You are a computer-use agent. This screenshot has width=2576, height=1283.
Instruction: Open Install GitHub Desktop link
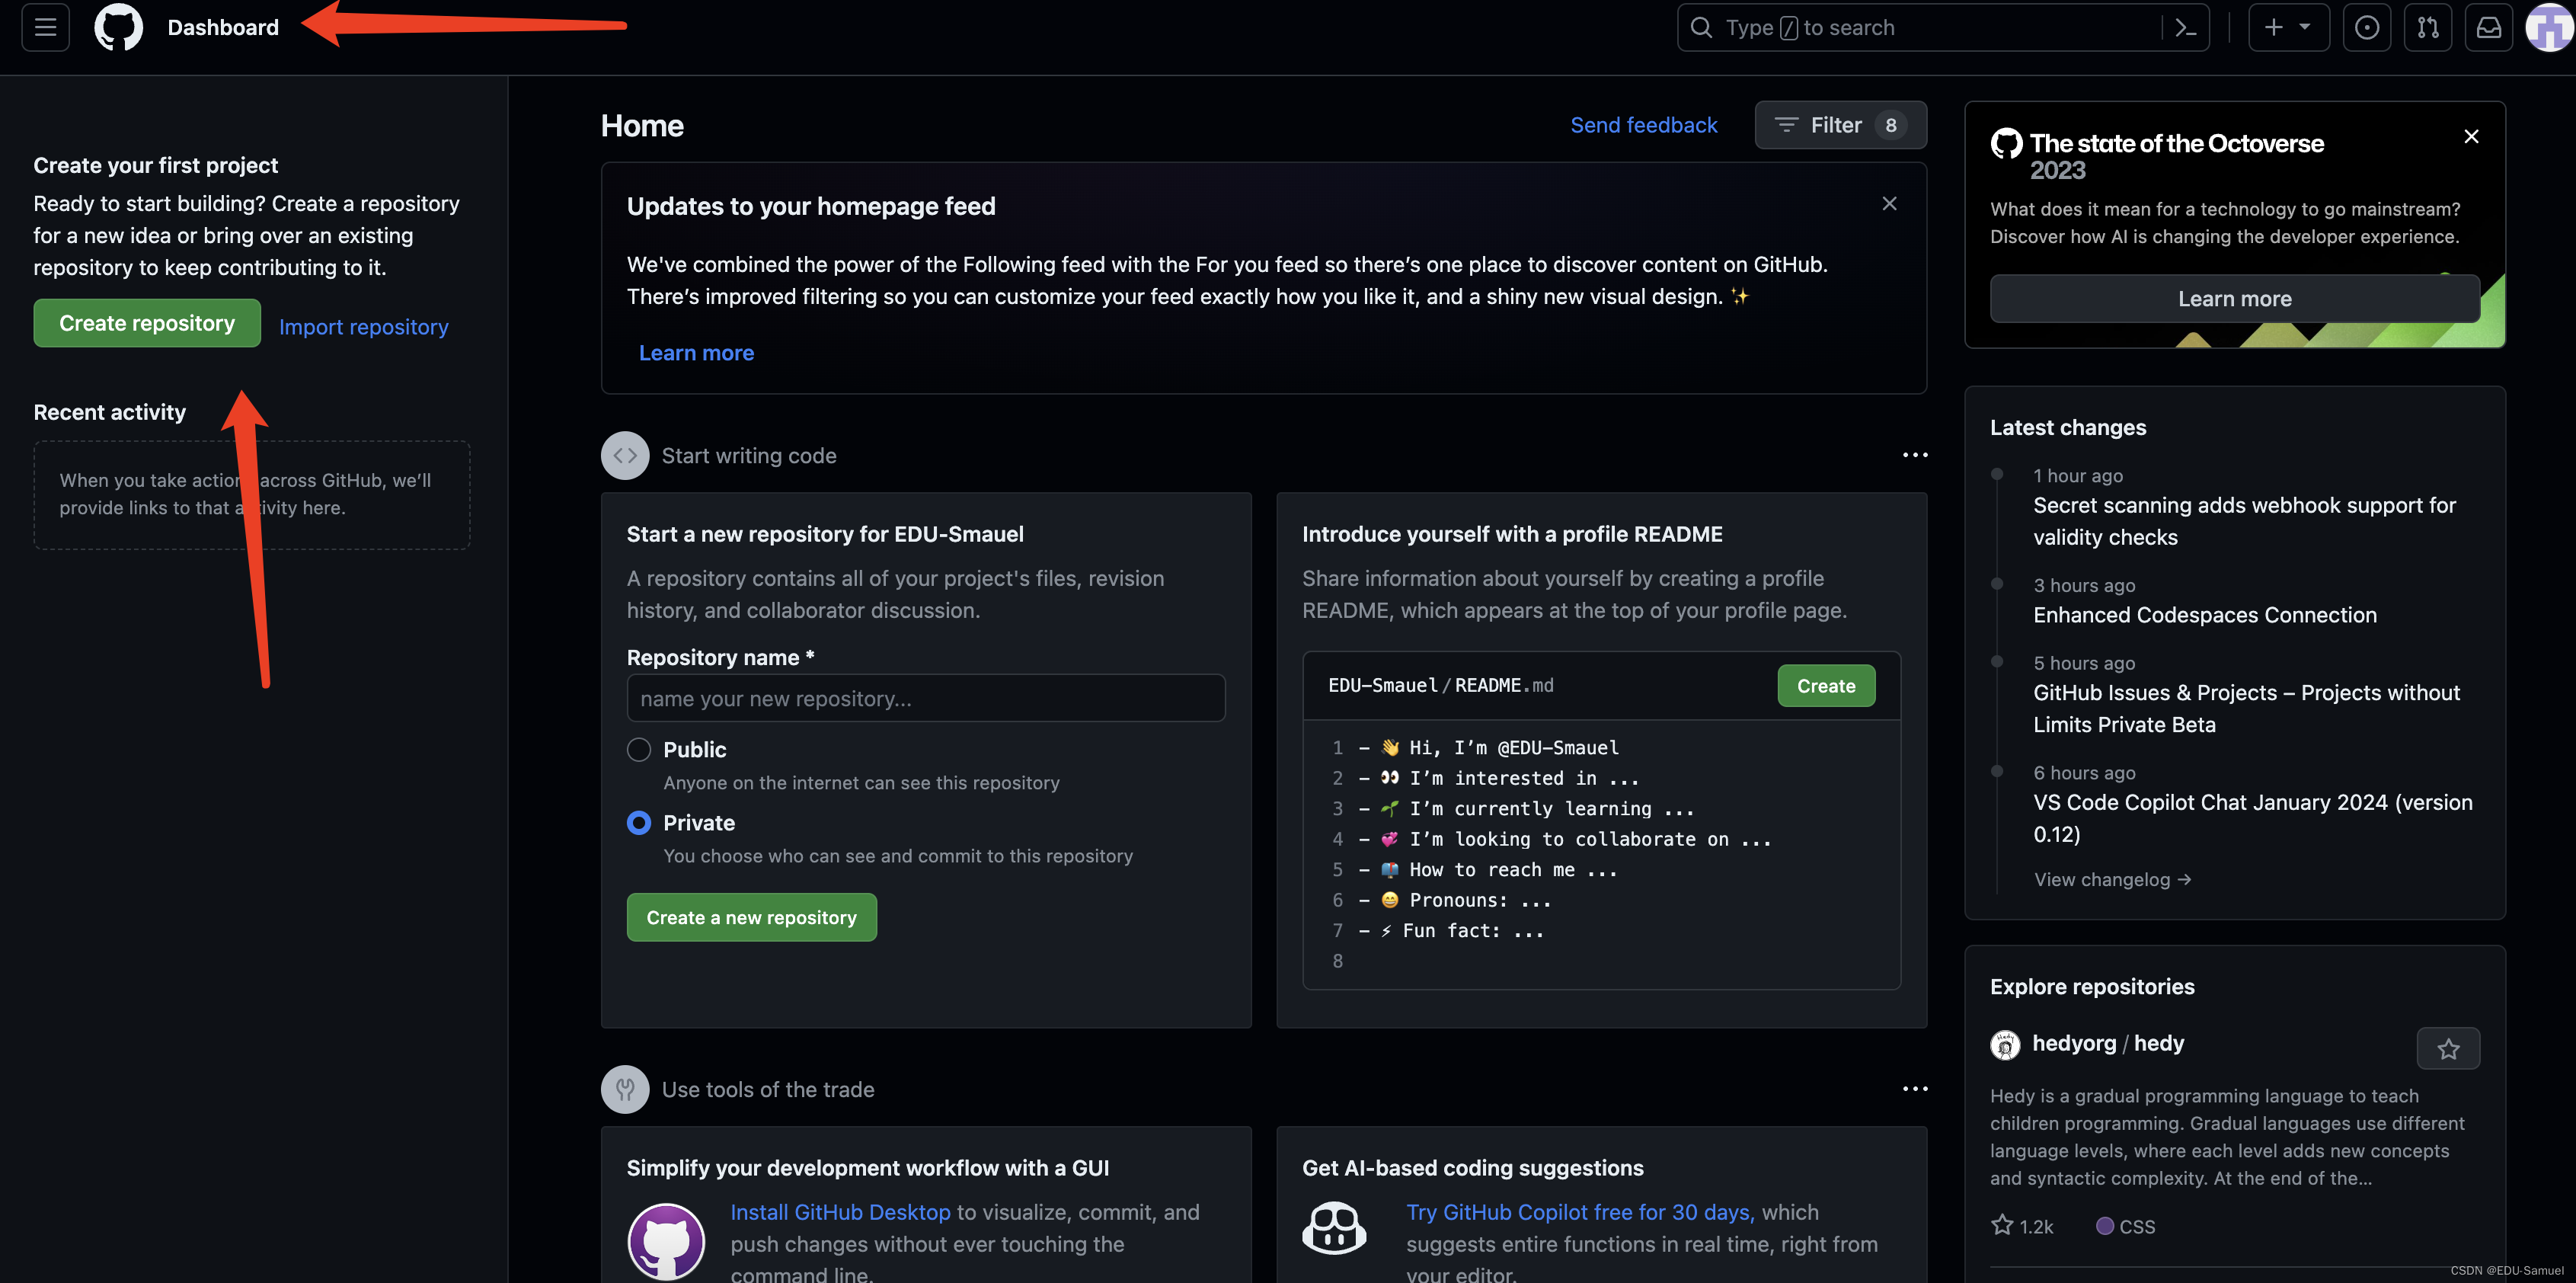point(840,1212)
